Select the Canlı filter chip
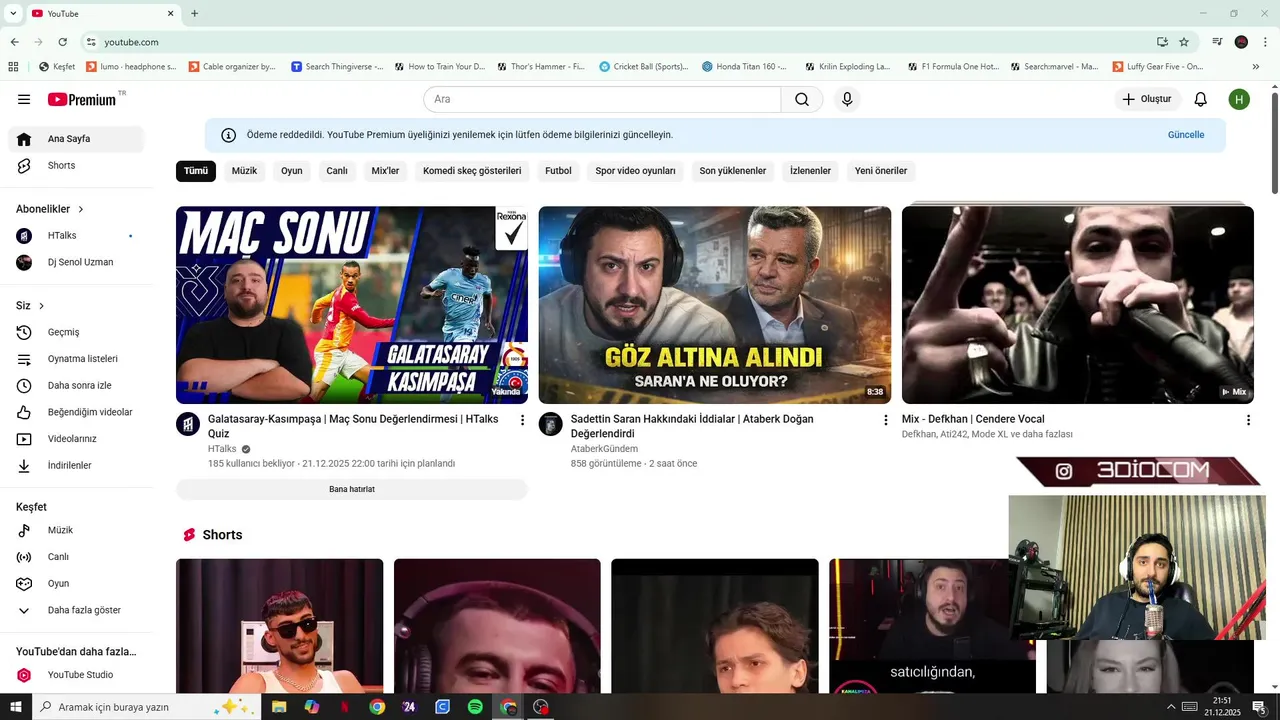1280x720 pixels. tap(337, 171)
